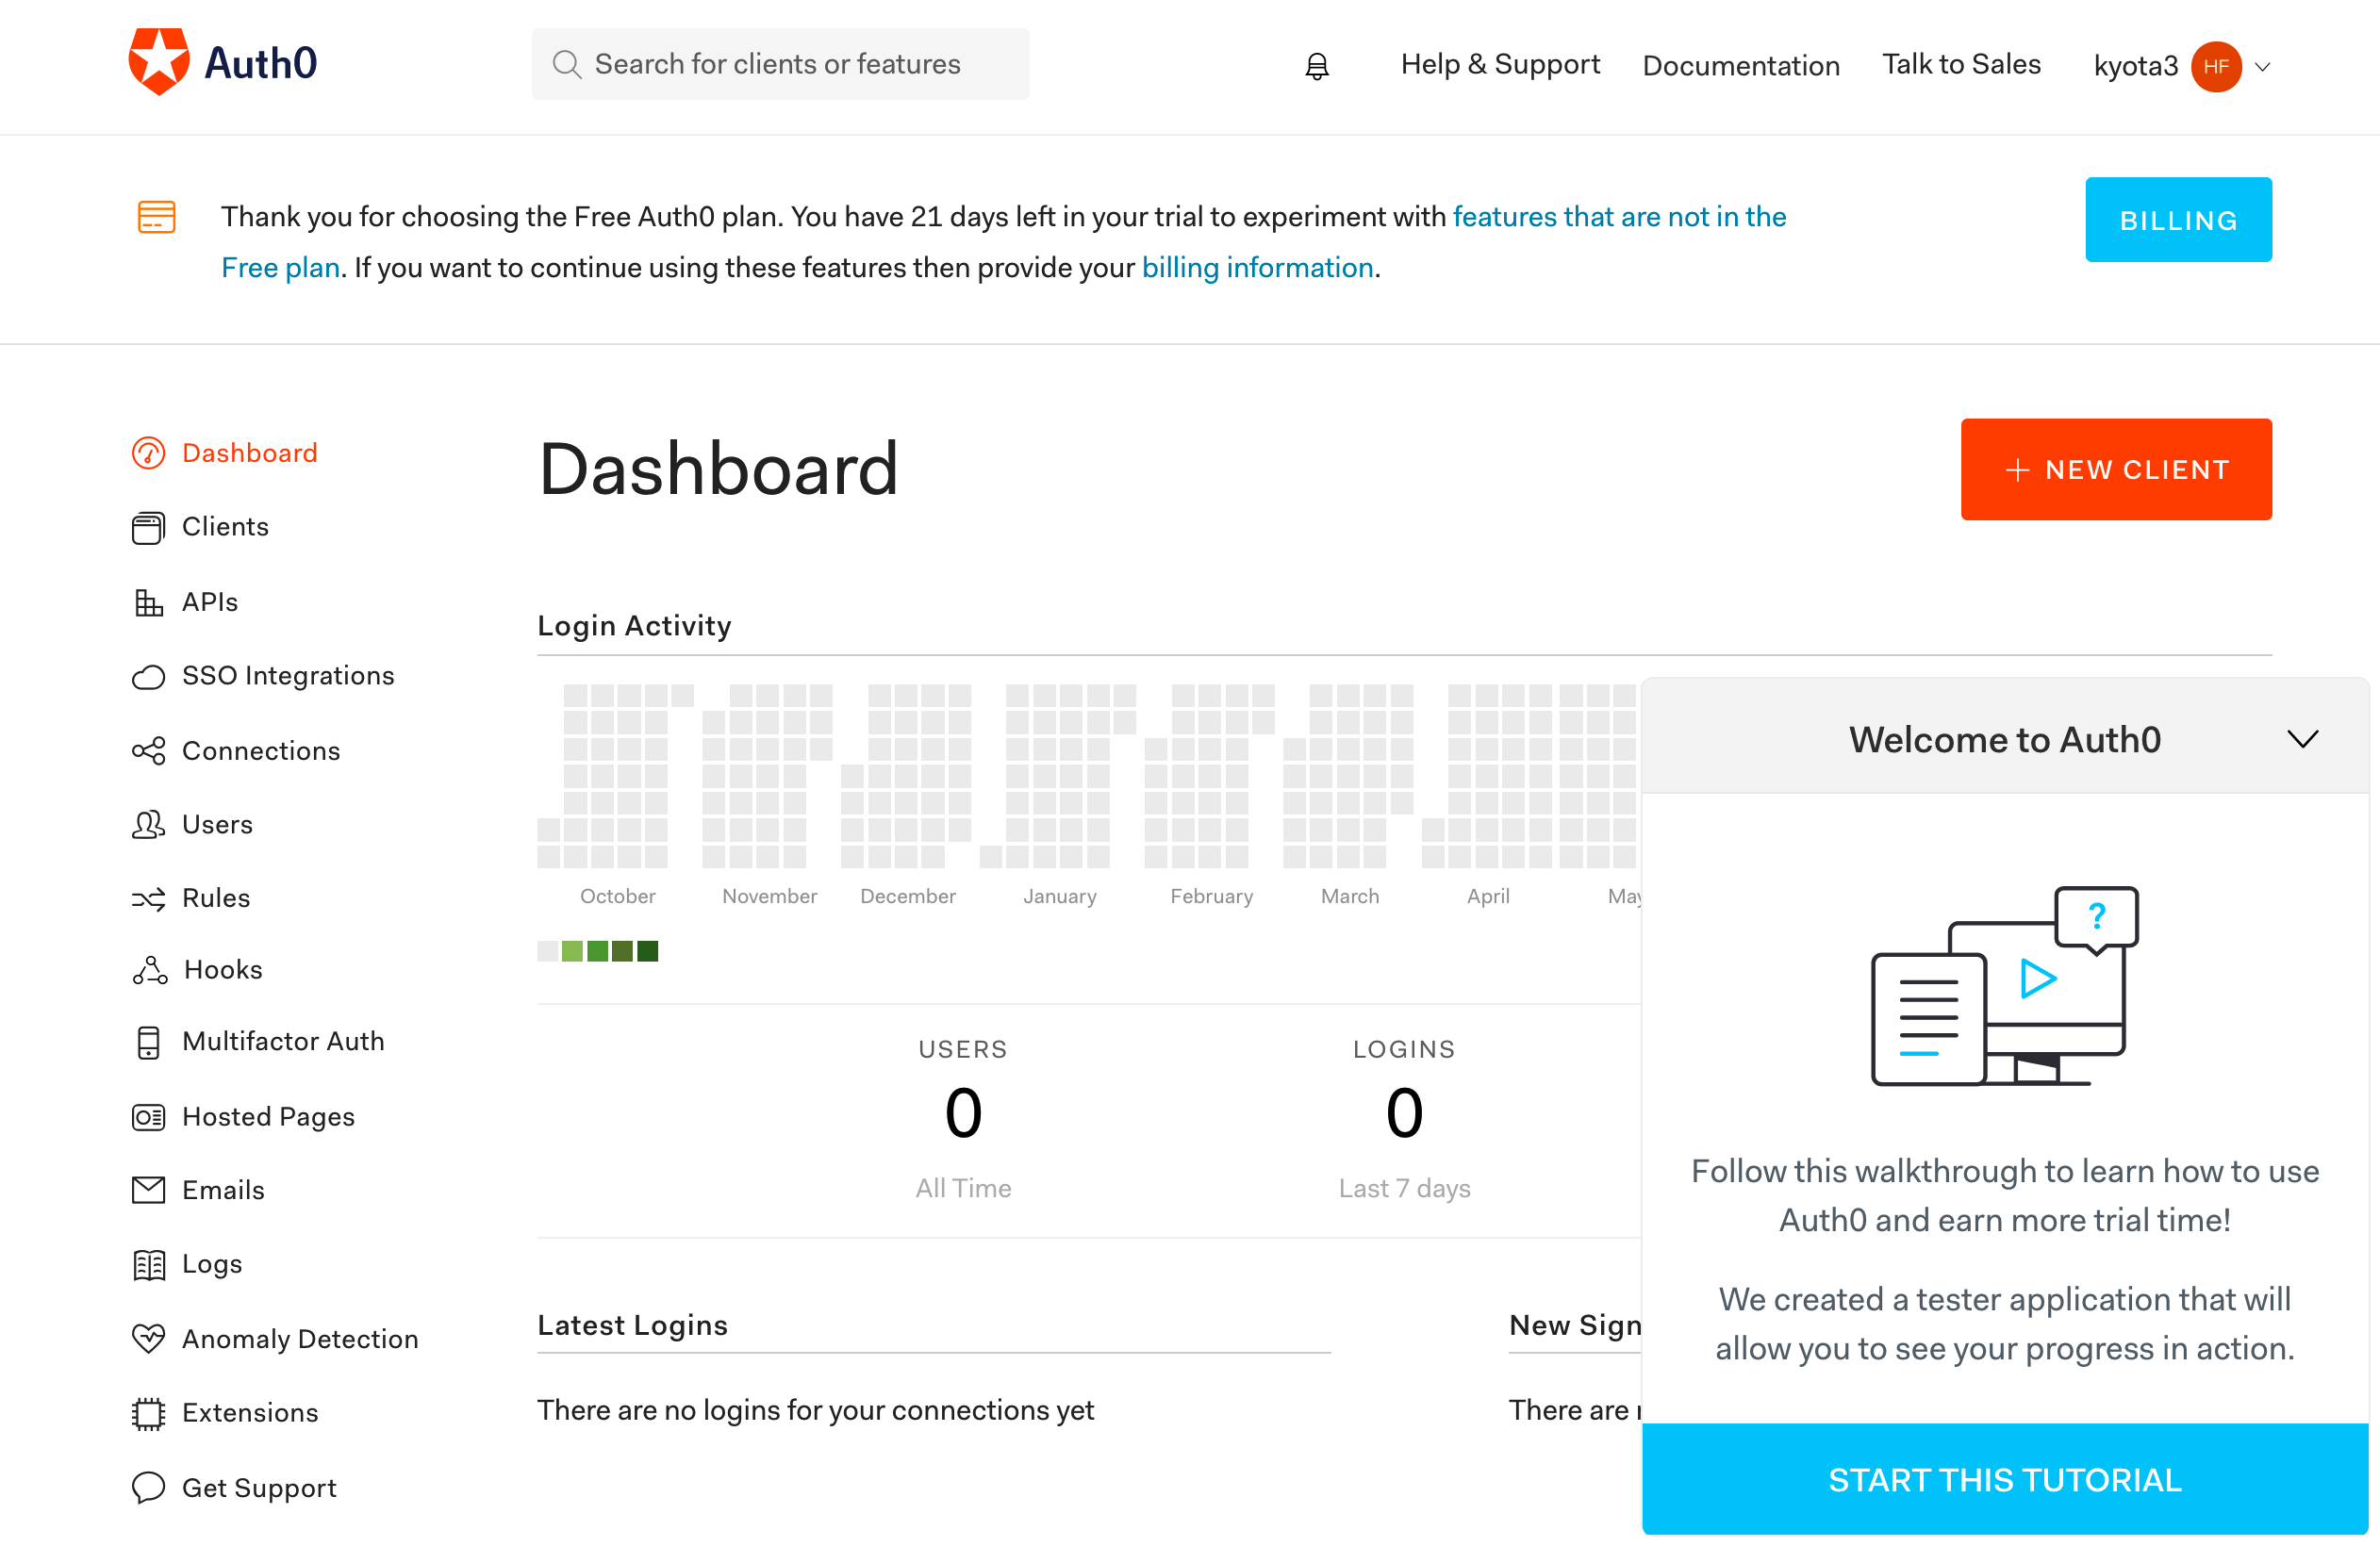Select Users in the sidebar
The image size is (2380, 1563).
pos(217,825)
